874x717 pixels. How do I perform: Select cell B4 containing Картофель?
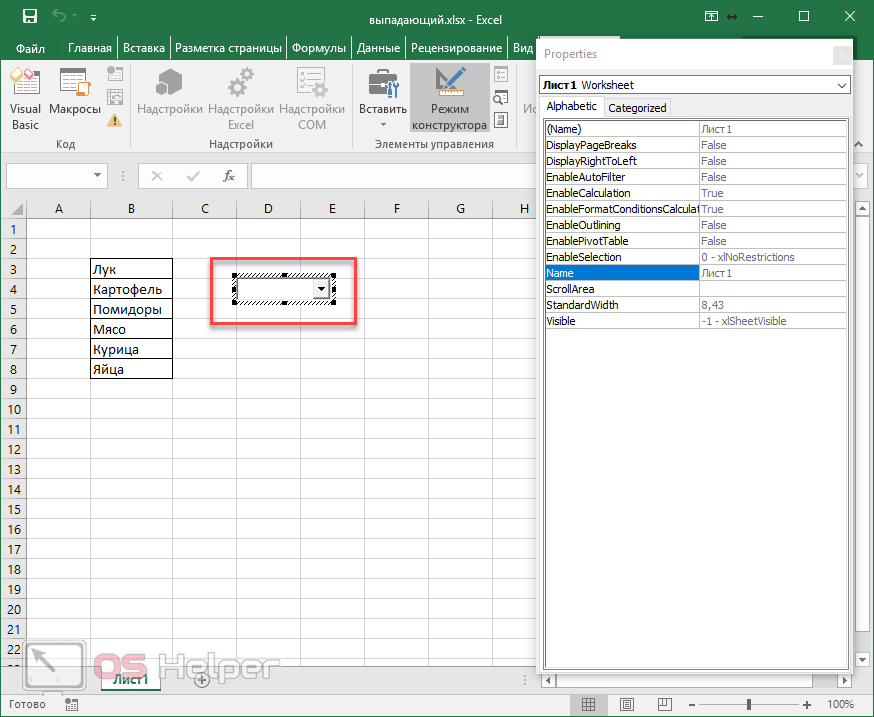click(130, 289)
